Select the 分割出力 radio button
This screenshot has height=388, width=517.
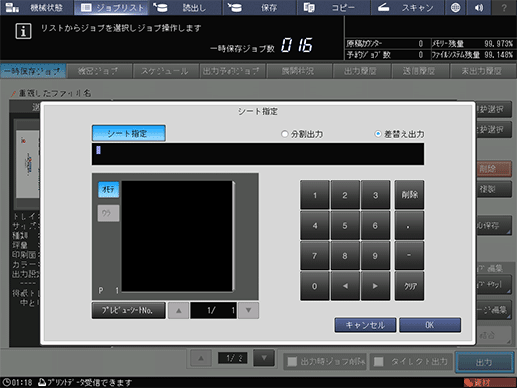pos(284,134)
